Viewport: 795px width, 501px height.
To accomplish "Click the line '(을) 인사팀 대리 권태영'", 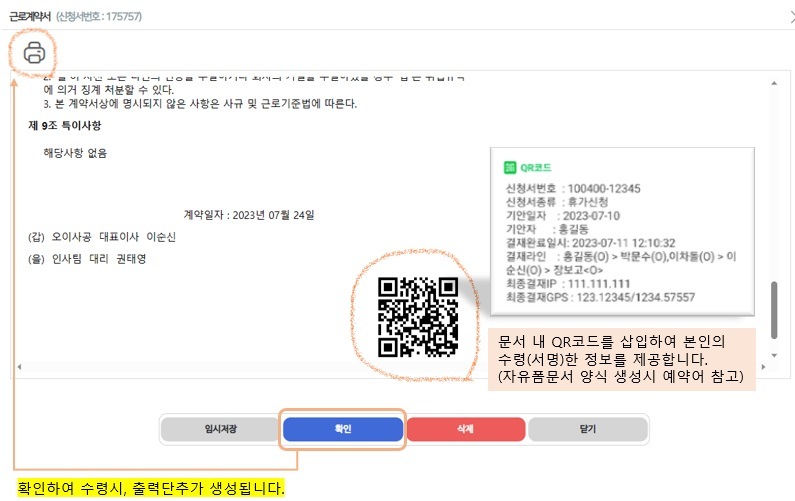I will 87,259.
